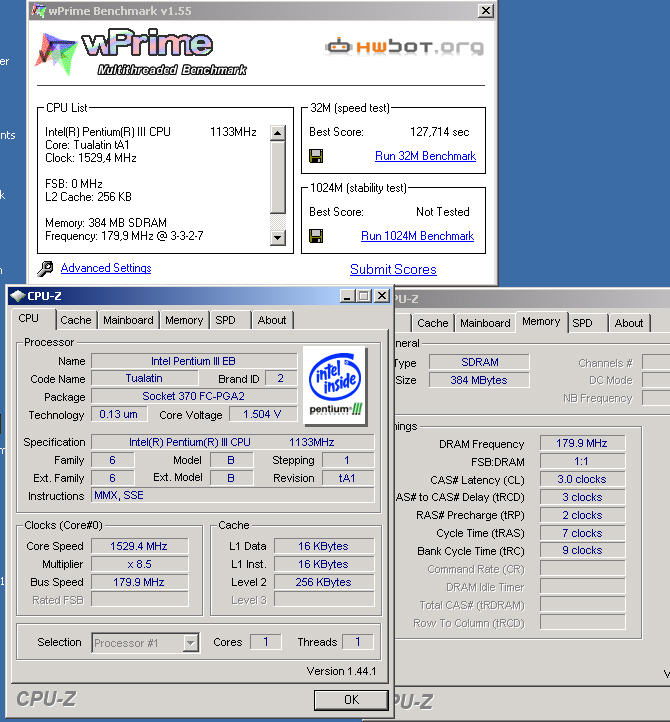Click Best Score 127,714 sec
The width and height of the screenshot is (670, 722).
[x=440, y=132]
